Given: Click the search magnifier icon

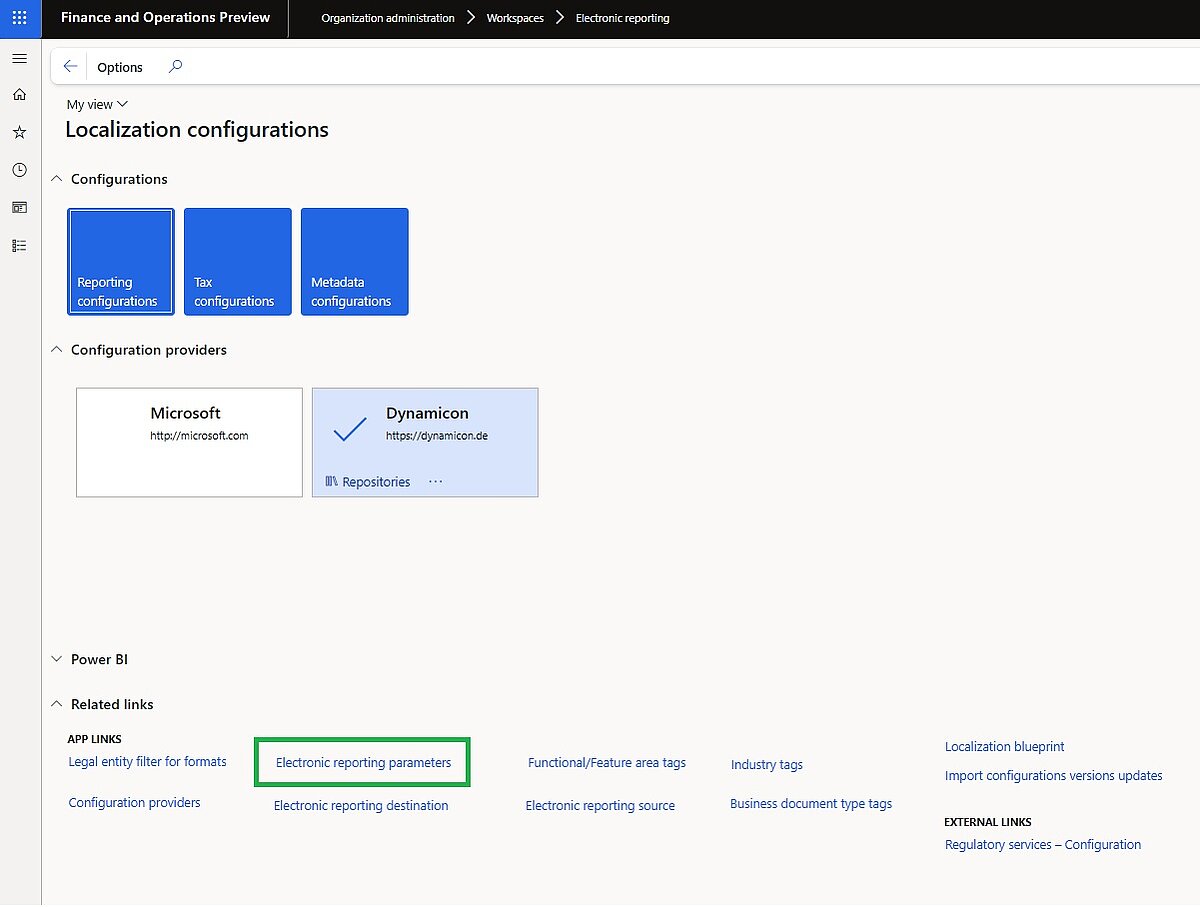Looking at the screenshot, I should [x=176, y=67].
